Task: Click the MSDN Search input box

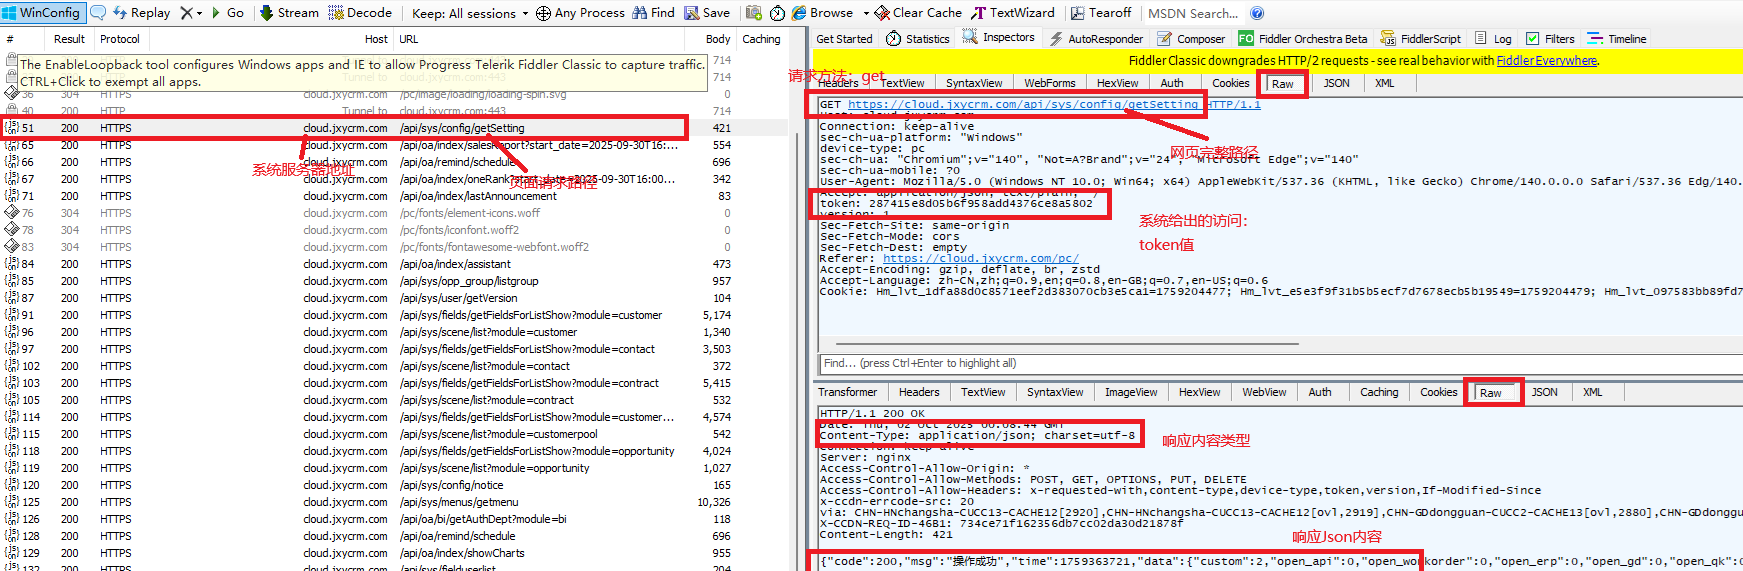Action: pos(1193,13)
